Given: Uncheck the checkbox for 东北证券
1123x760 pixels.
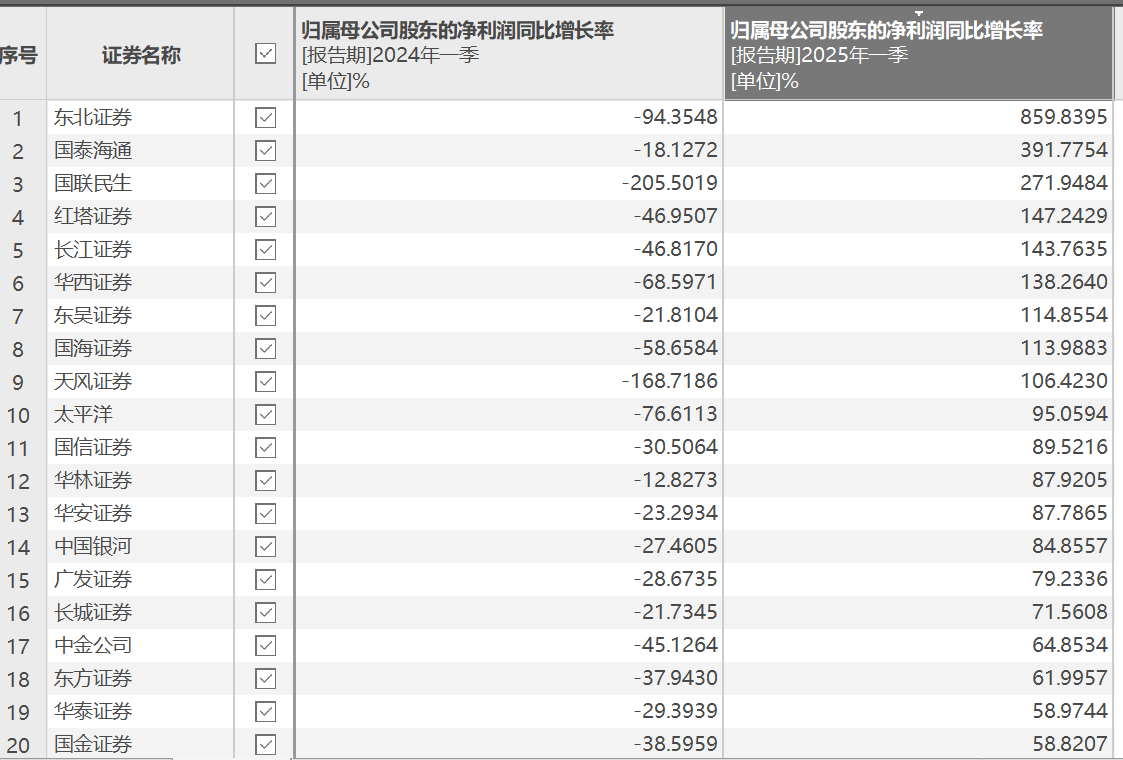Looking at the screenshot, I should 264,116.
